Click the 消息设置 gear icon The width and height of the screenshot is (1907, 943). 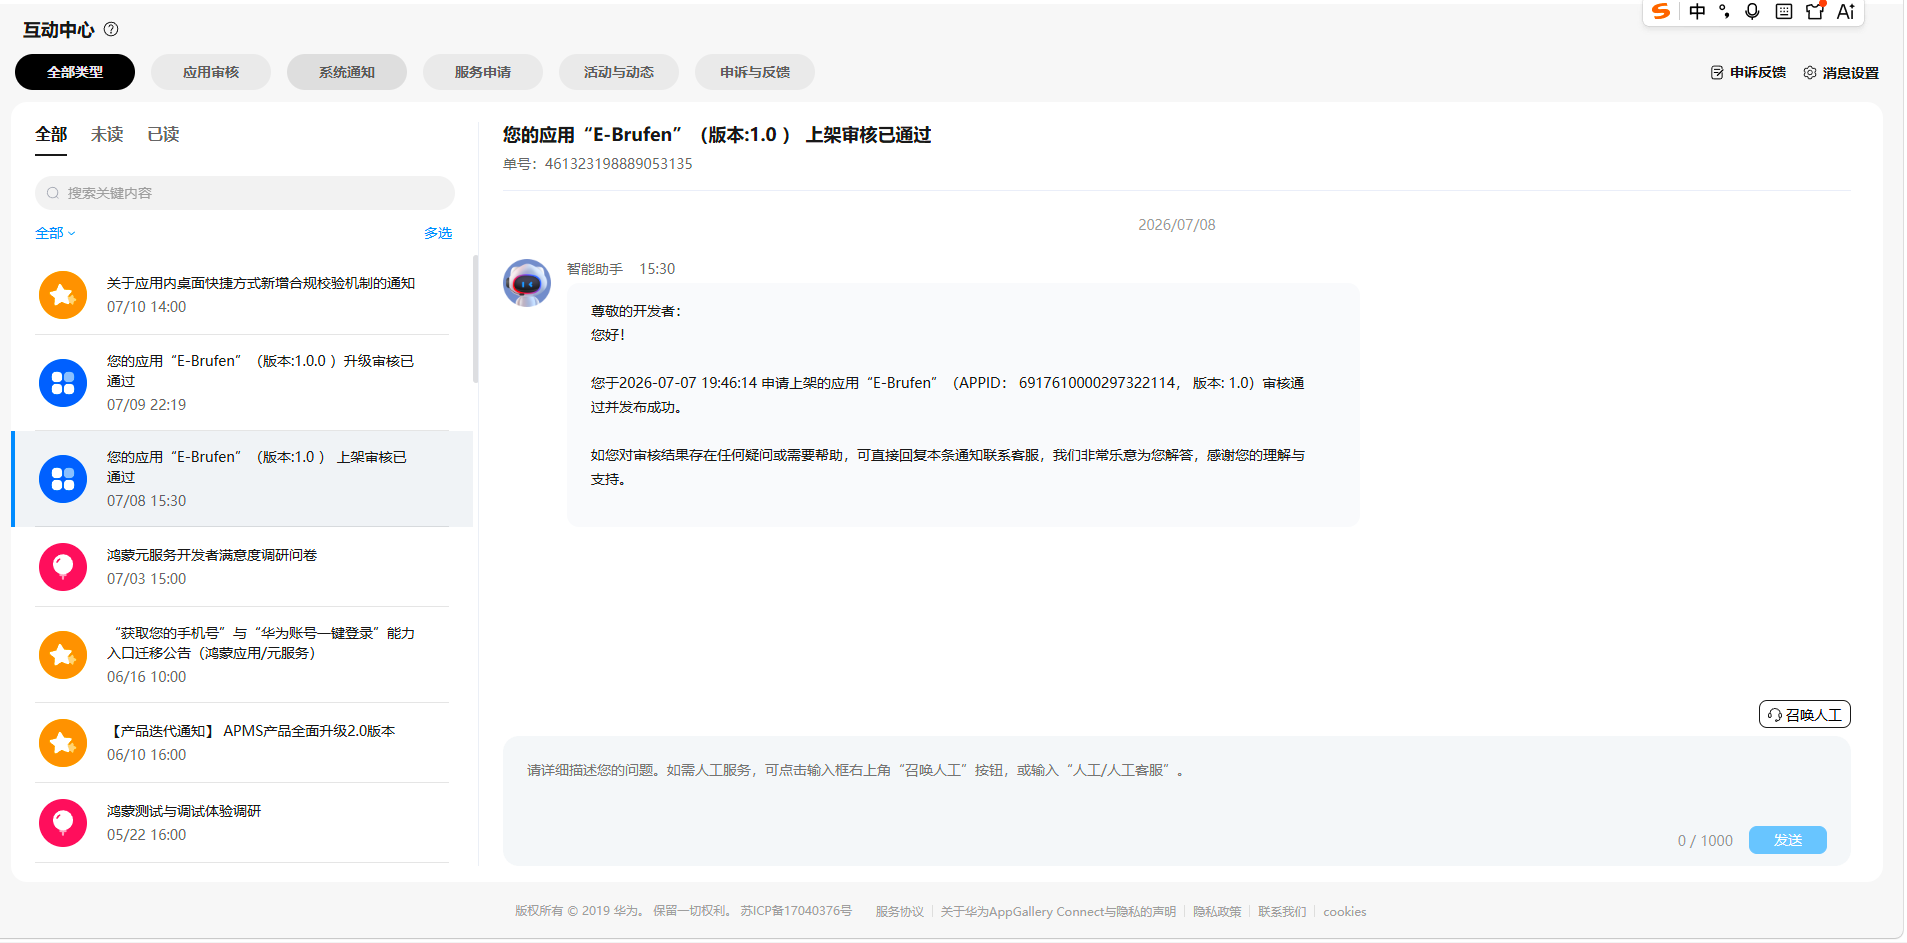(1809, 72)
